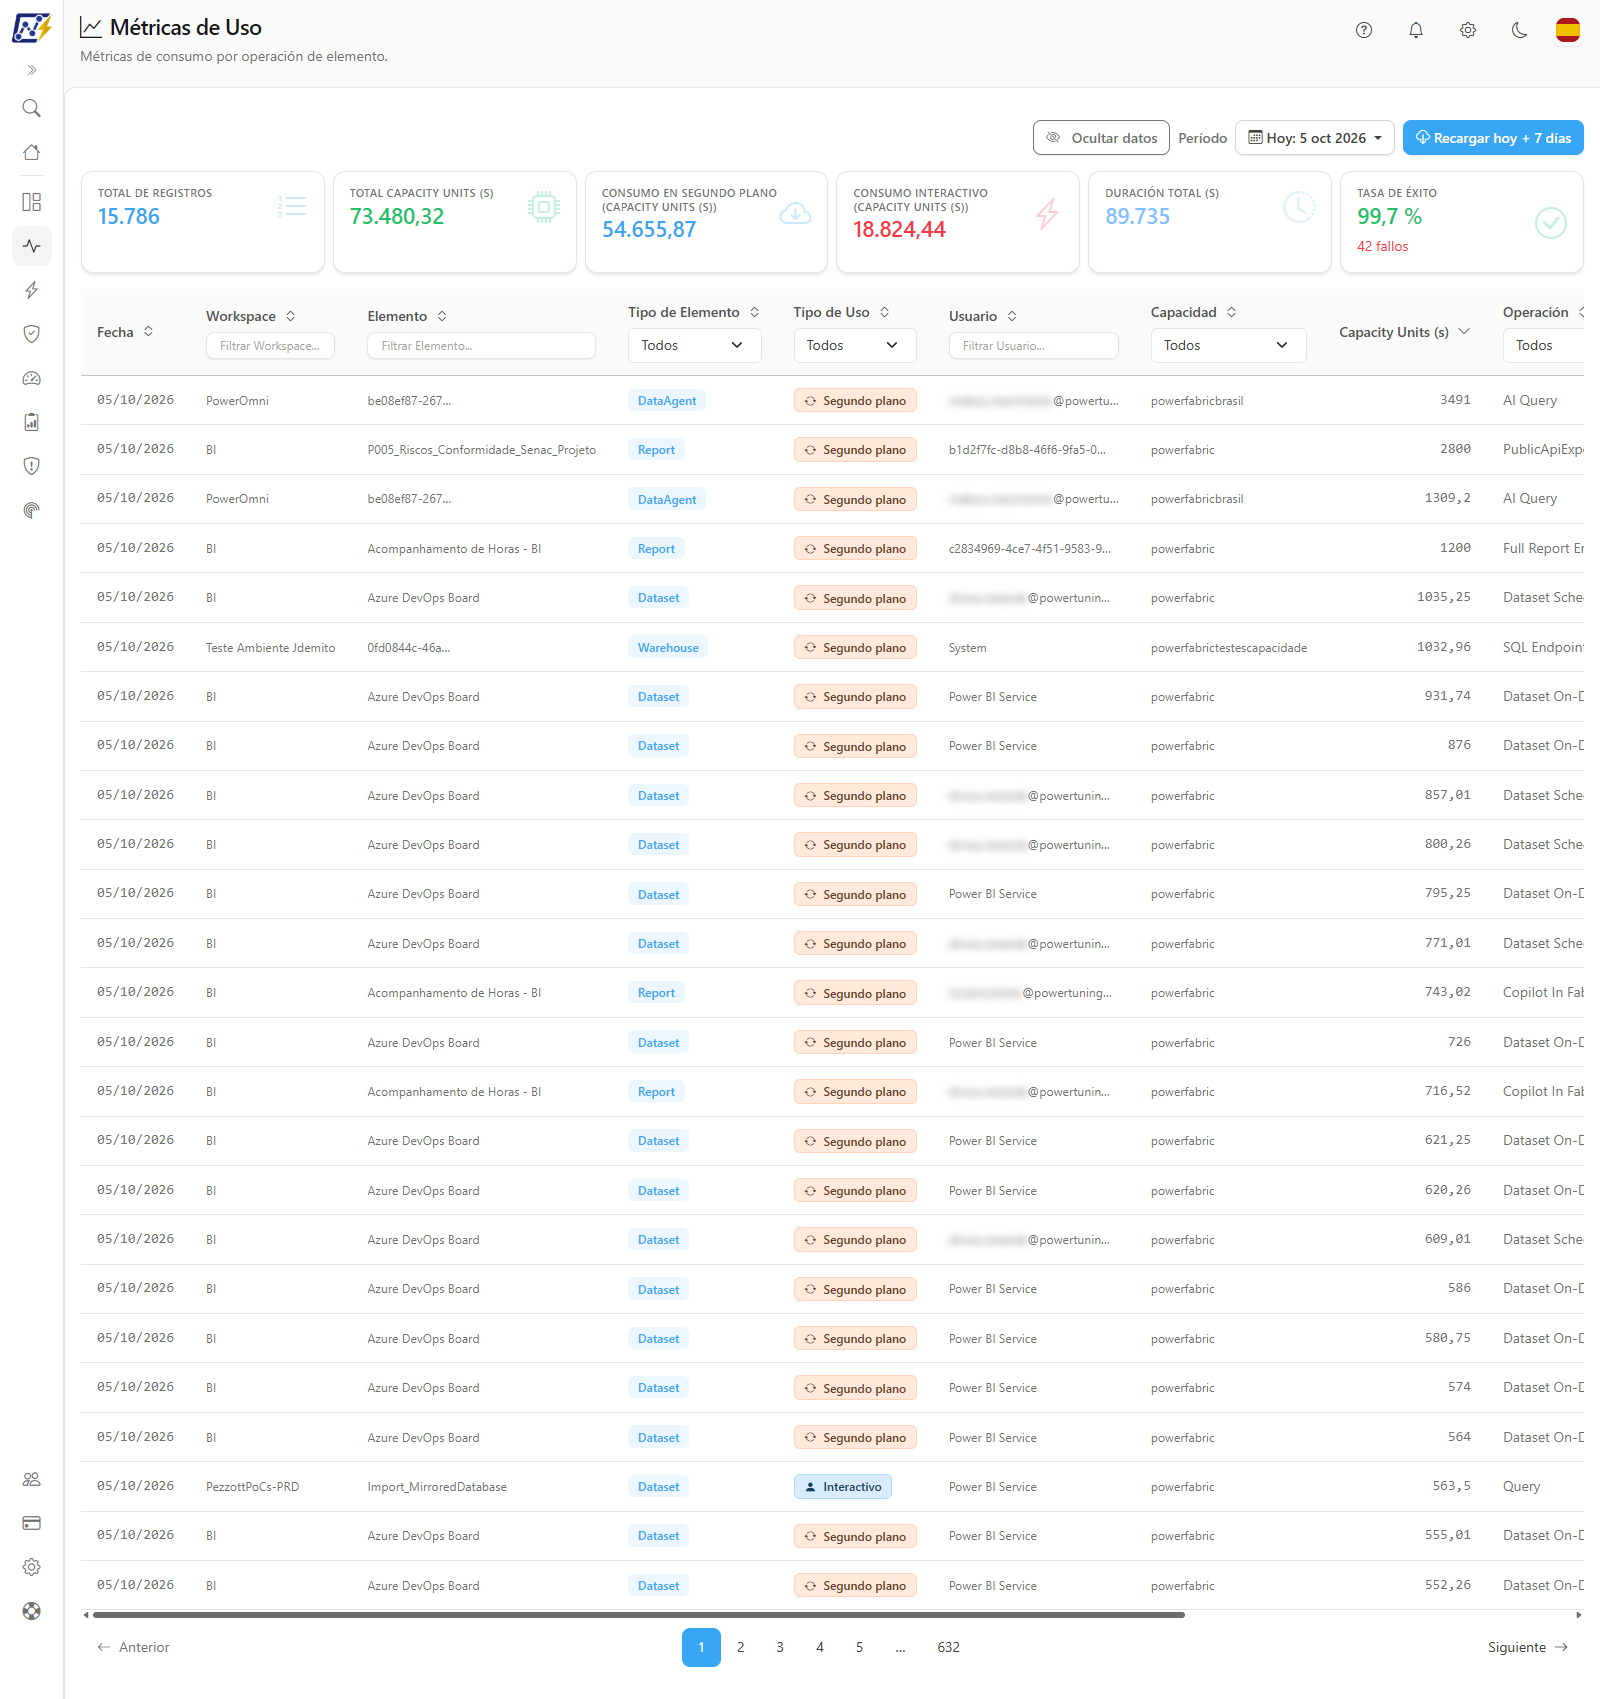Viewport: 1600px width, 1699px height.
Task: Click the help question mark icon
Action: pyautogui.click(x=1364, y=30)
